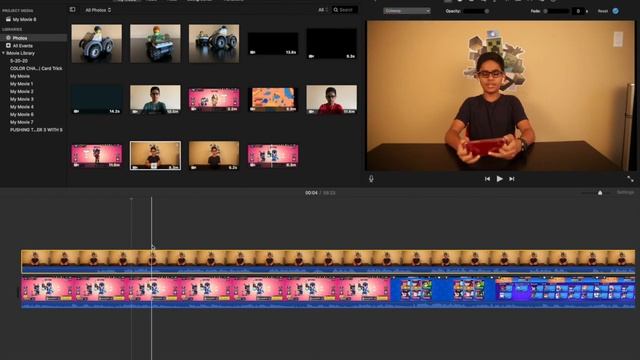Viewport: 640px width, 360px height.
Task: Open the All Photos dropdown
Action: click(x=98, y=10)
